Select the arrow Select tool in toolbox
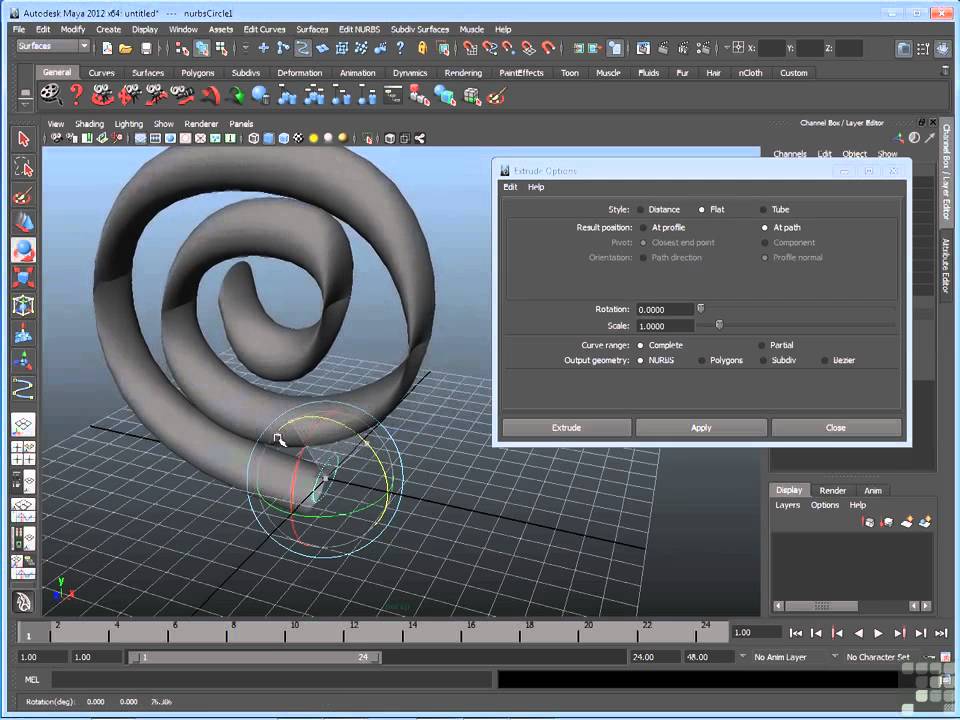 click(23, 140)
